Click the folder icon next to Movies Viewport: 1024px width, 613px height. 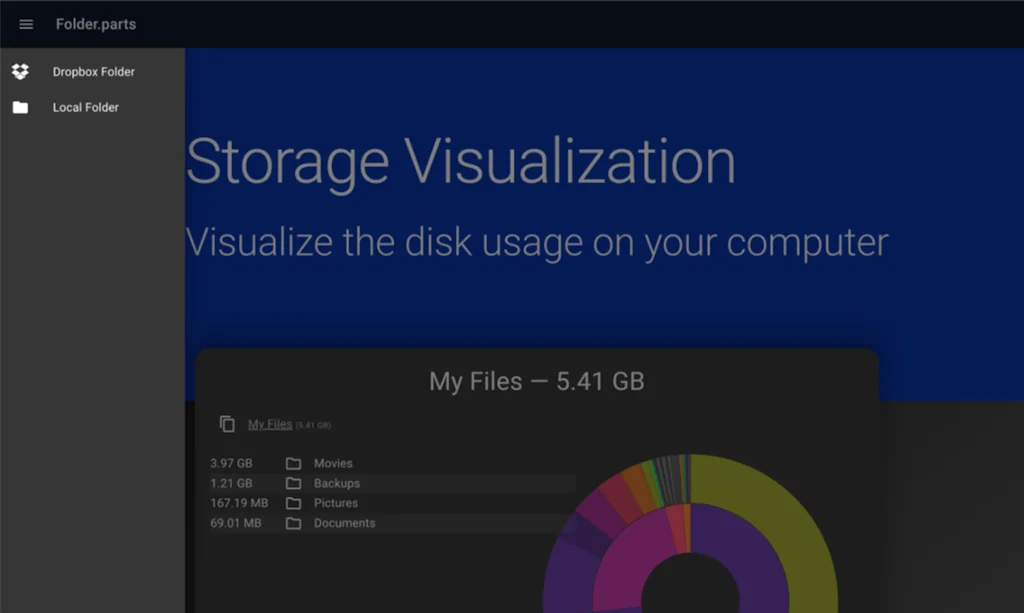[292, 463]
